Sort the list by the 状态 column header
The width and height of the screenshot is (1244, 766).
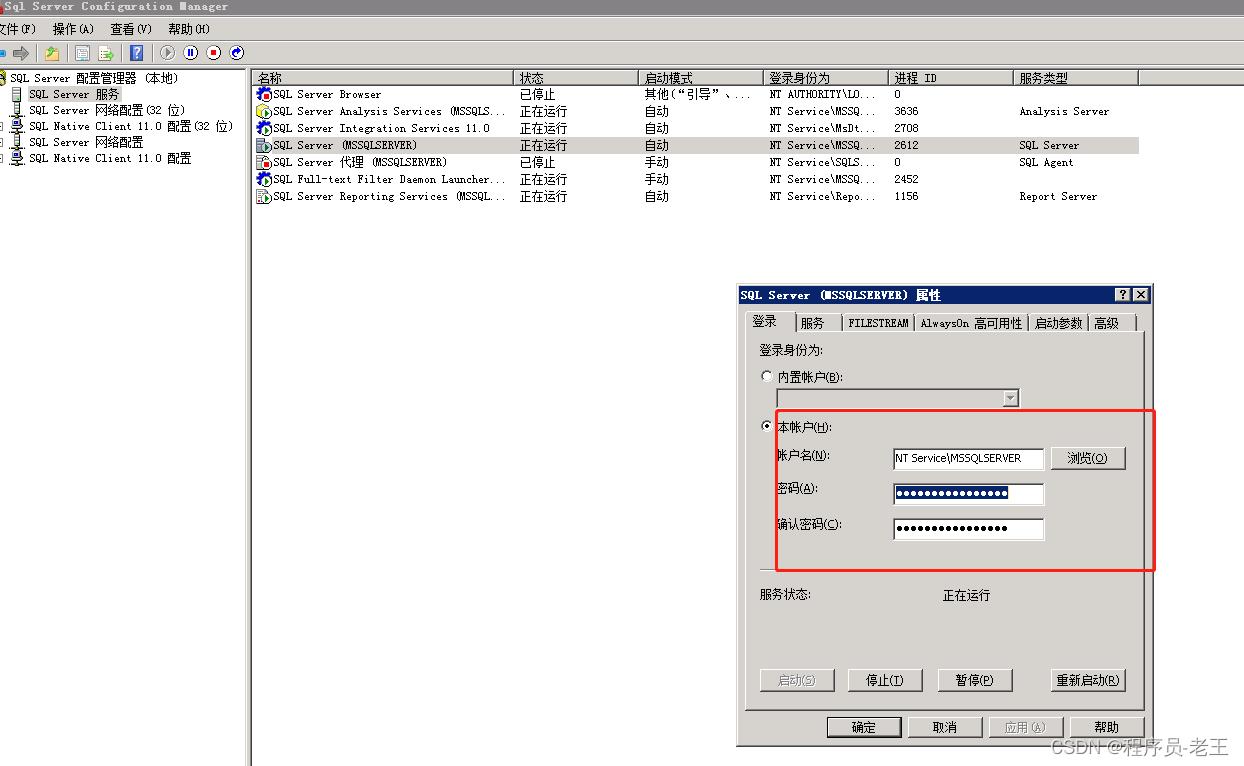(x=575, y=78)
